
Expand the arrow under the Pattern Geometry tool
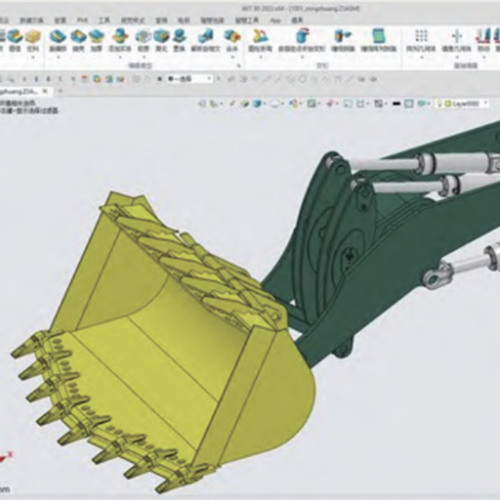pyautogui.click(x=421, y=57)
